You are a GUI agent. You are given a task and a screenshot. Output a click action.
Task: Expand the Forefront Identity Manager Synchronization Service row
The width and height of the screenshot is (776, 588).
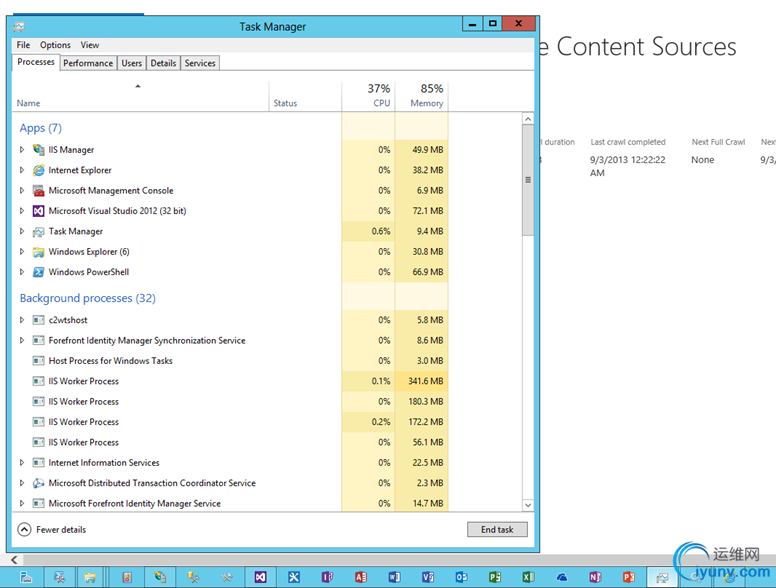point(22,341)
